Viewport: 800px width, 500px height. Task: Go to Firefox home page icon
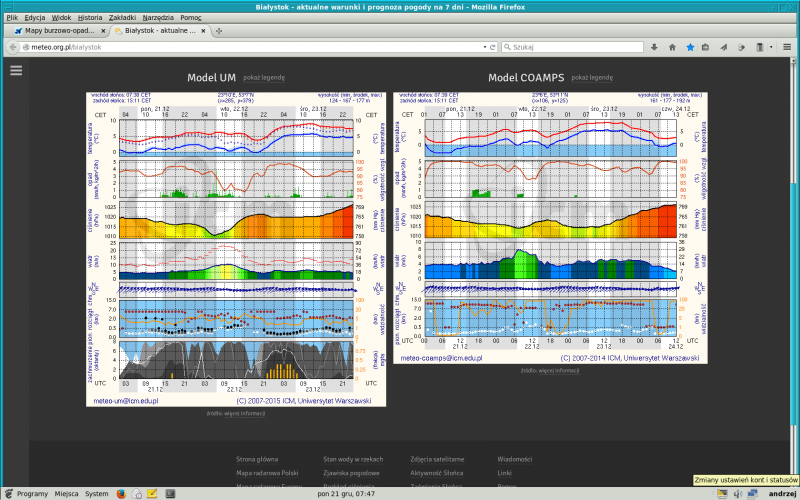point(671,47)
